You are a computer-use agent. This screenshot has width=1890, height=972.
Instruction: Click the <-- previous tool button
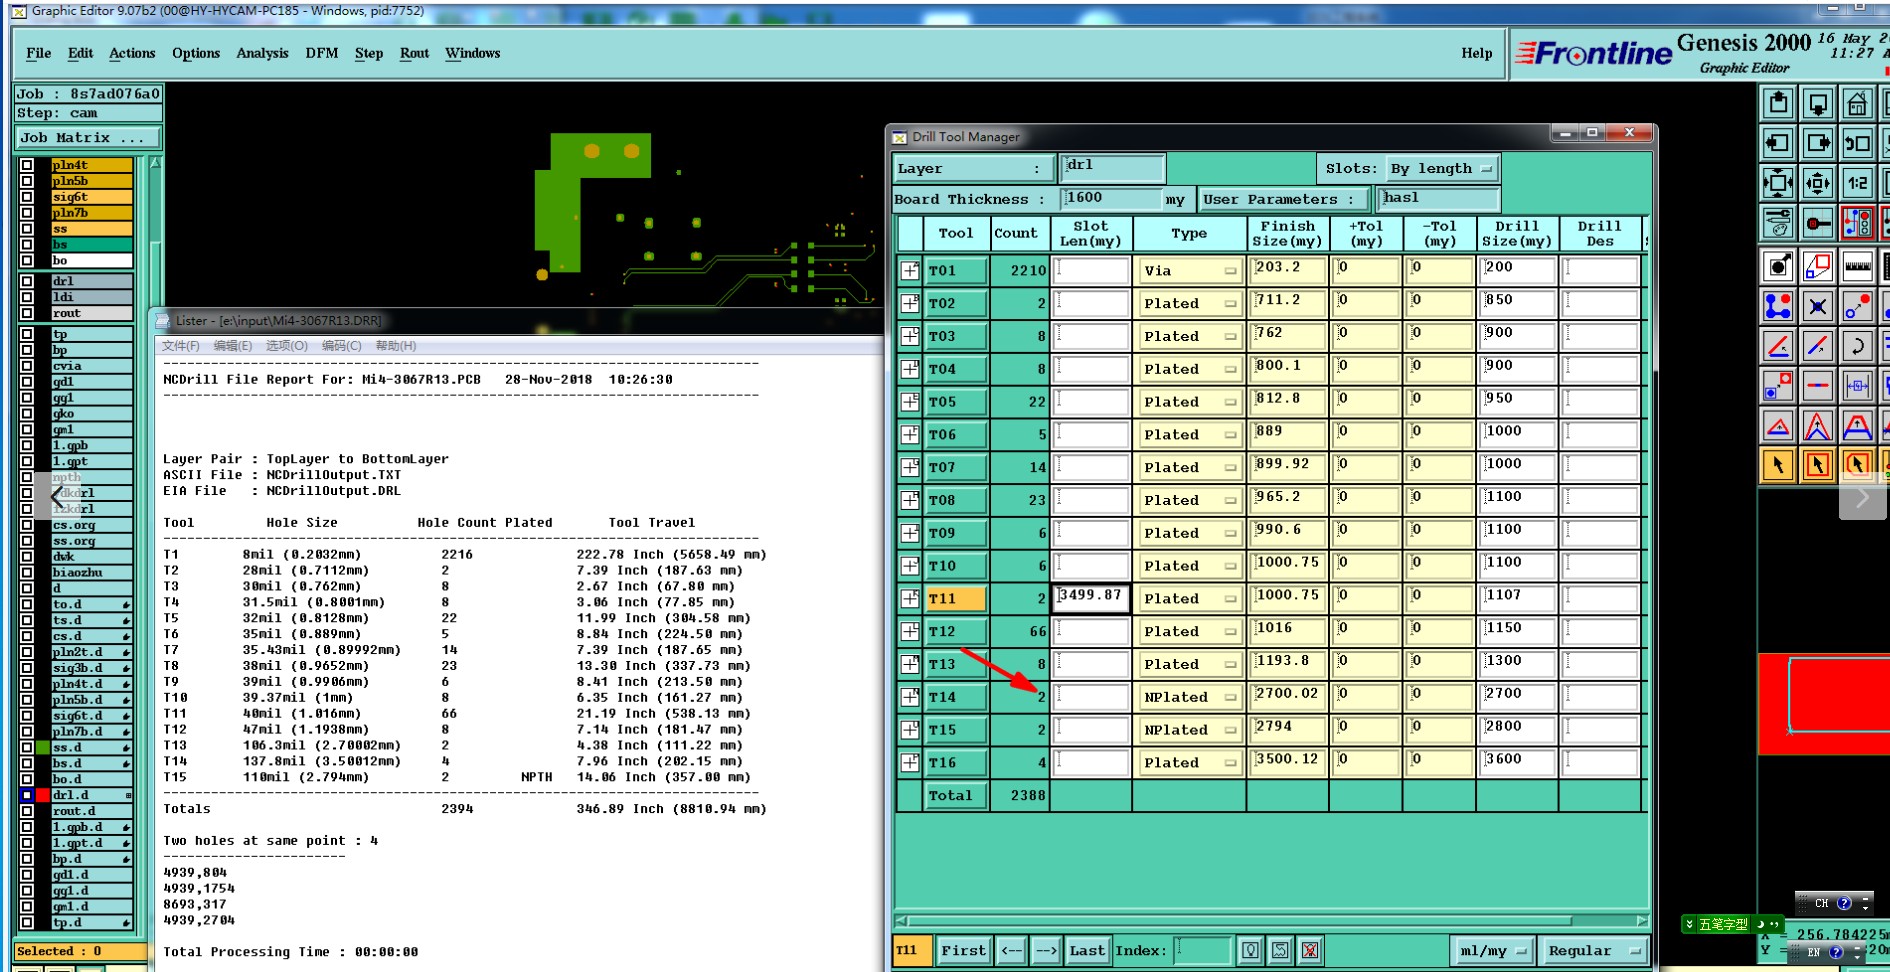pyautogui.click(x=1012, y=950)
